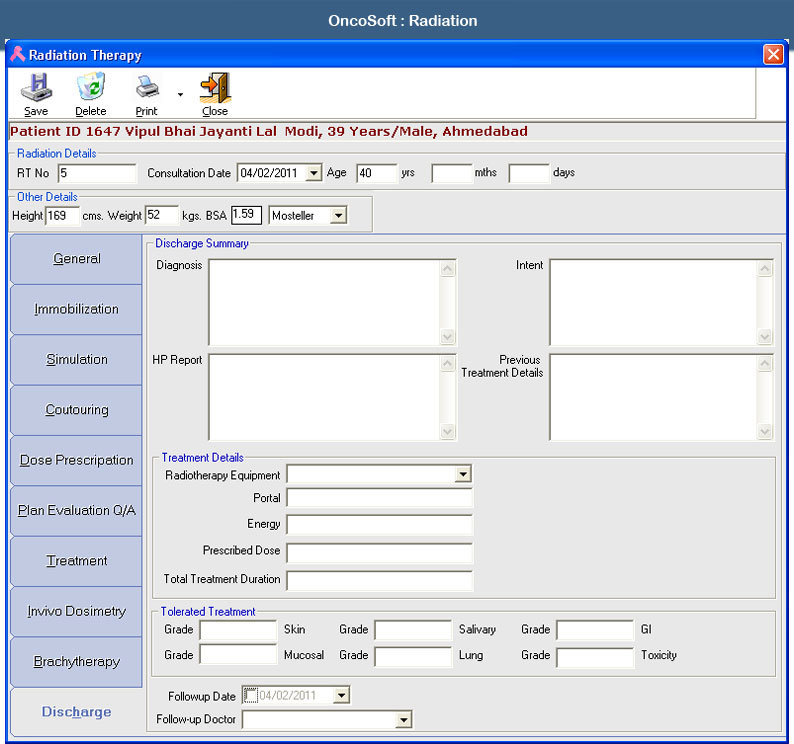Click the RT No input field

(x=97, y=173)
